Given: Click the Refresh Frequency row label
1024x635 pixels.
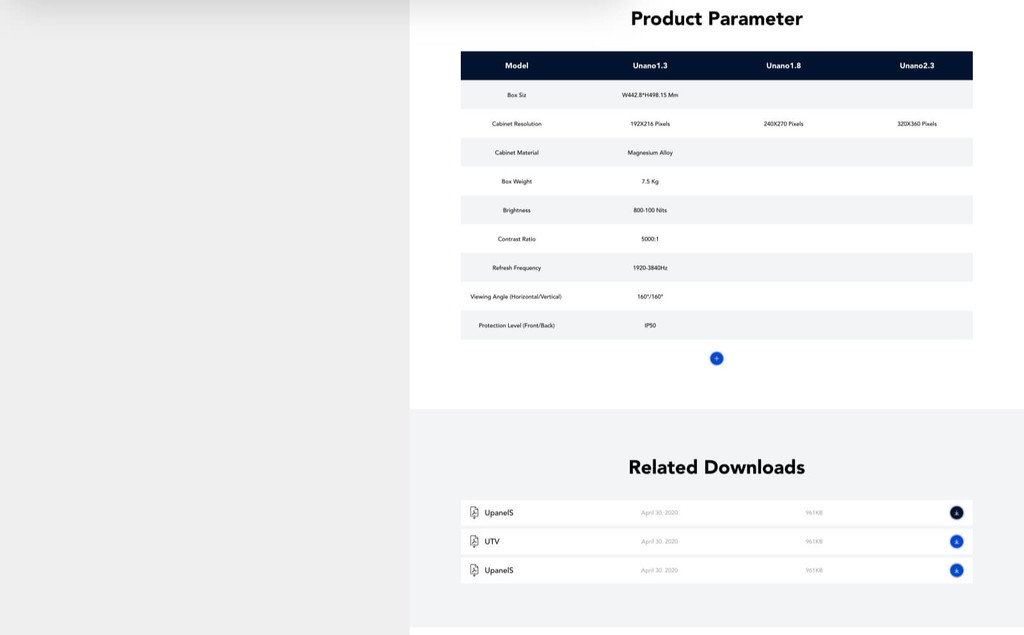Looking at the screenshot, I should (516, 268).
